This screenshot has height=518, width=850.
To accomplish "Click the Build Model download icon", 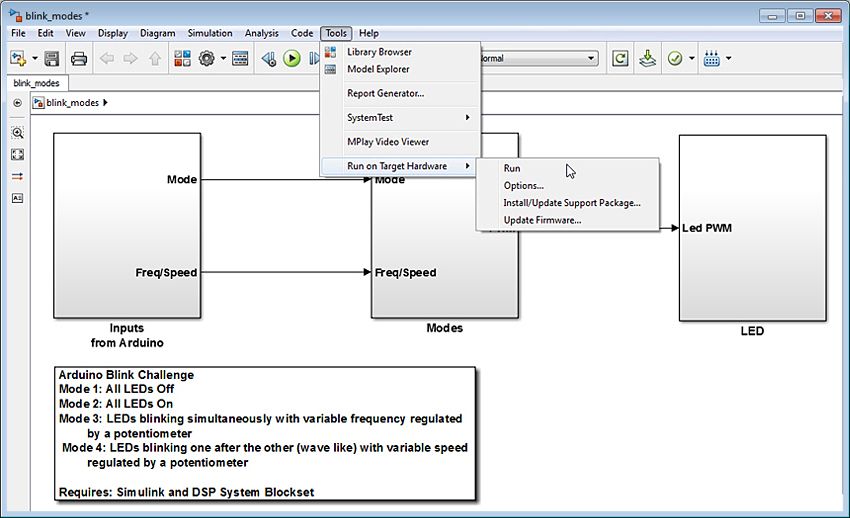I will (648, 59).
